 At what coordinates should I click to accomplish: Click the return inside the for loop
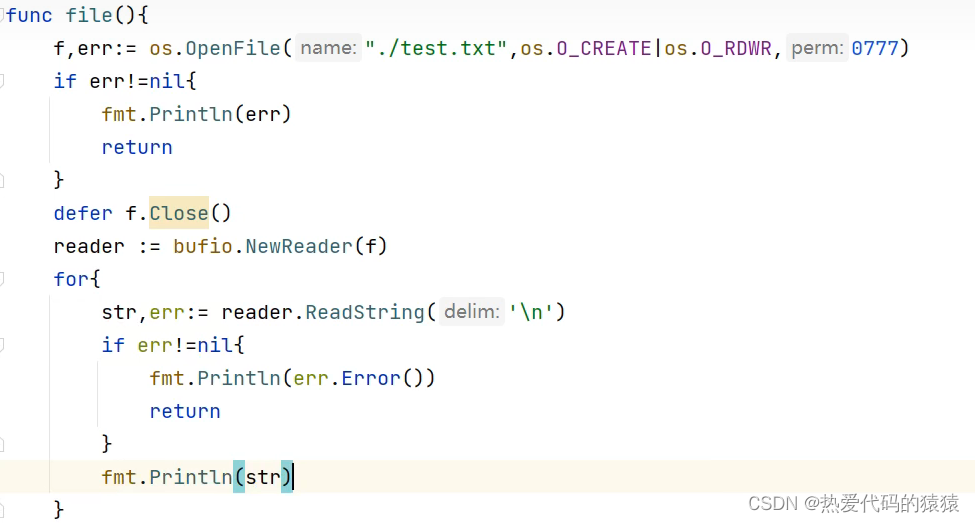185,411
